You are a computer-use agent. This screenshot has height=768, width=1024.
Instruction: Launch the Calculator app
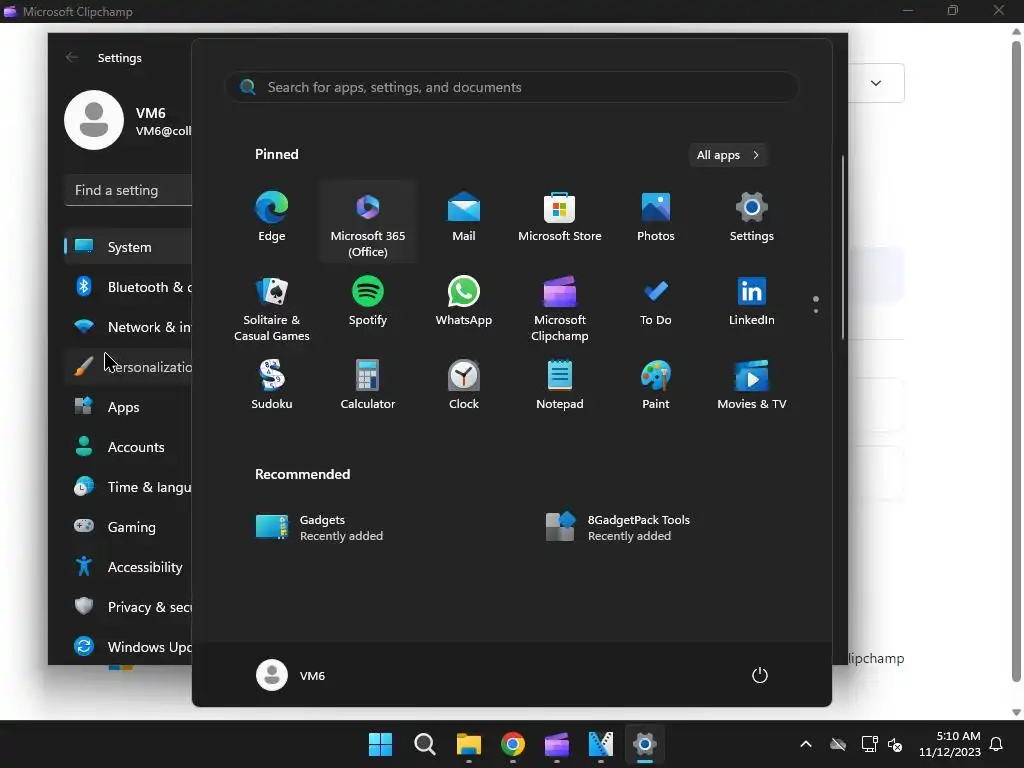[368, 385]
